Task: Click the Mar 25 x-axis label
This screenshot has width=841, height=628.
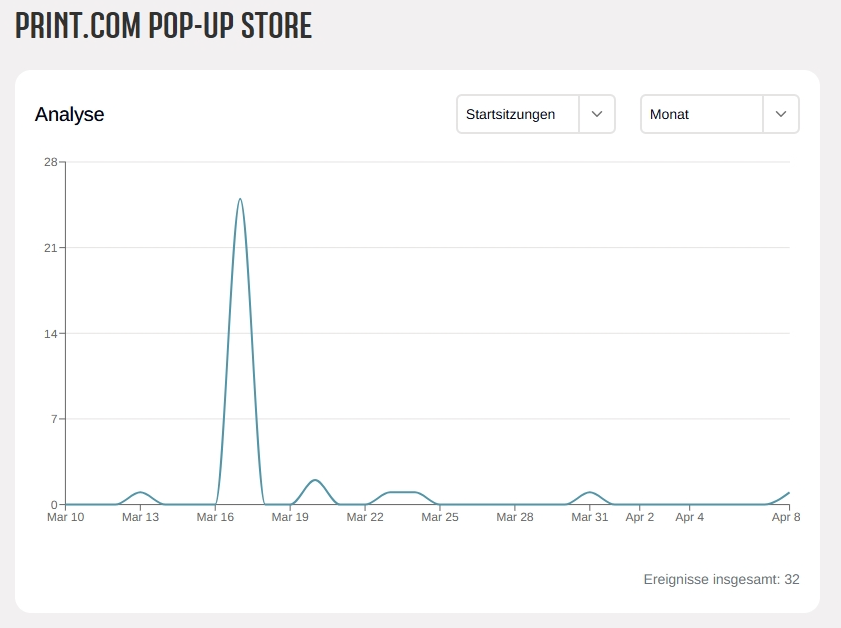Action: tap(440, 517)
